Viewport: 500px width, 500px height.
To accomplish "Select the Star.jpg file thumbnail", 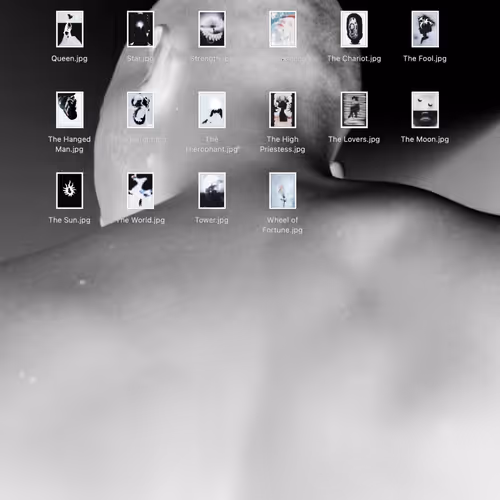I will tap(140, 29).
